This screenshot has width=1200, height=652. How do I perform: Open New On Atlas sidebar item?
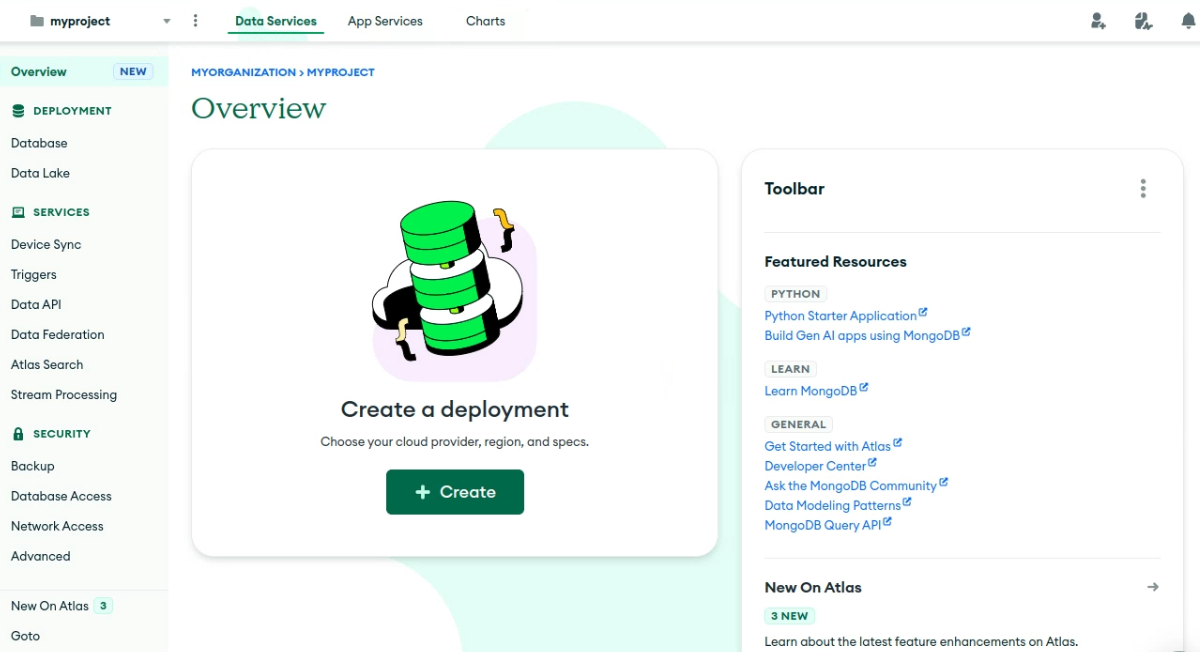[x=50, y=606]
